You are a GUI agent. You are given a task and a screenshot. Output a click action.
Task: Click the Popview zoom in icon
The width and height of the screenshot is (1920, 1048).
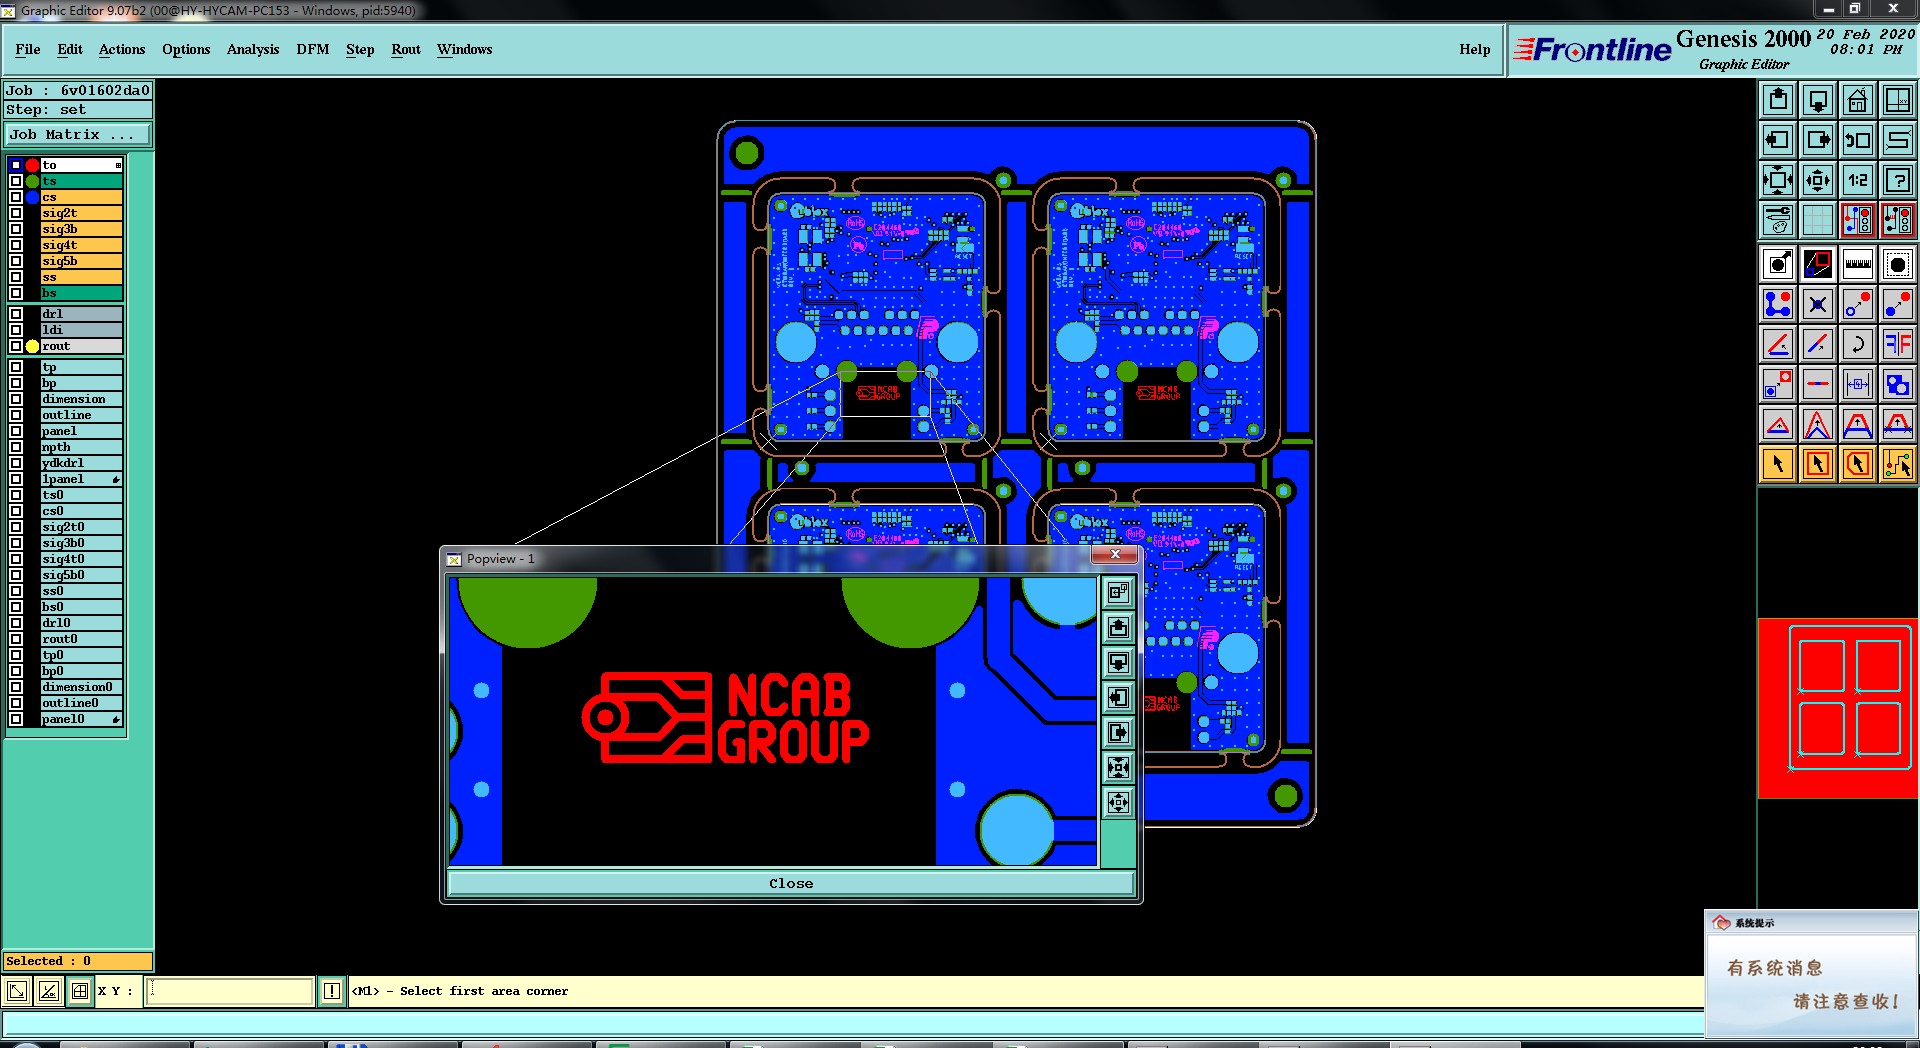[x=1118, y=767]
